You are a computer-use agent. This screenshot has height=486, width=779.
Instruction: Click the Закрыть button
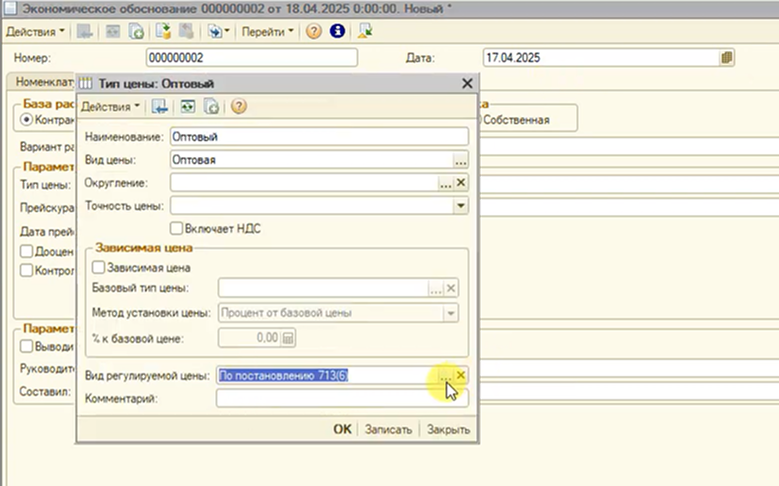448,429
